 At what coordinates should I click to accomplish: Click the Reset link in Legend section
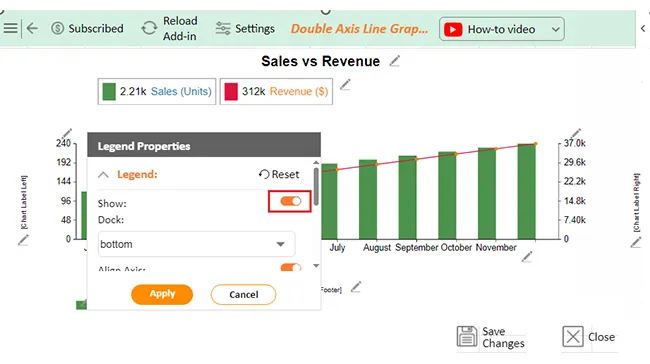(279, 174)
